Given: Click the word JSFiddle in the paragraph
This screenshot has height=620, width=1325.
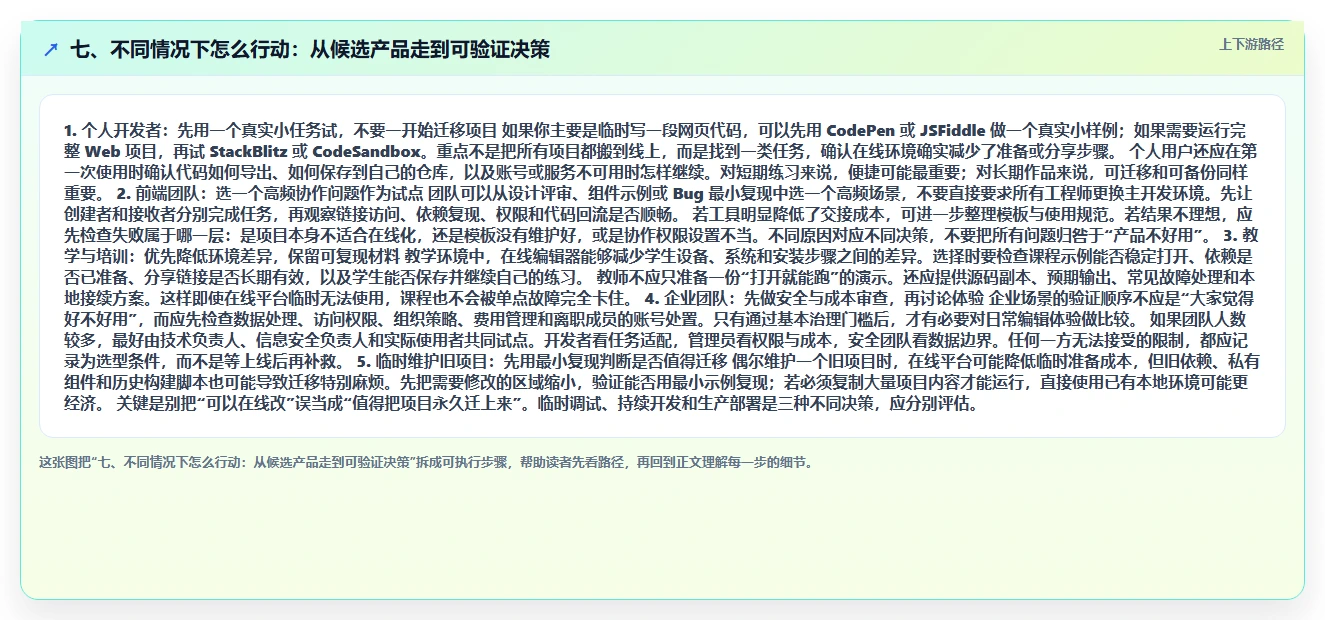Looking at the screenshot, I should [x=952, y=130].
